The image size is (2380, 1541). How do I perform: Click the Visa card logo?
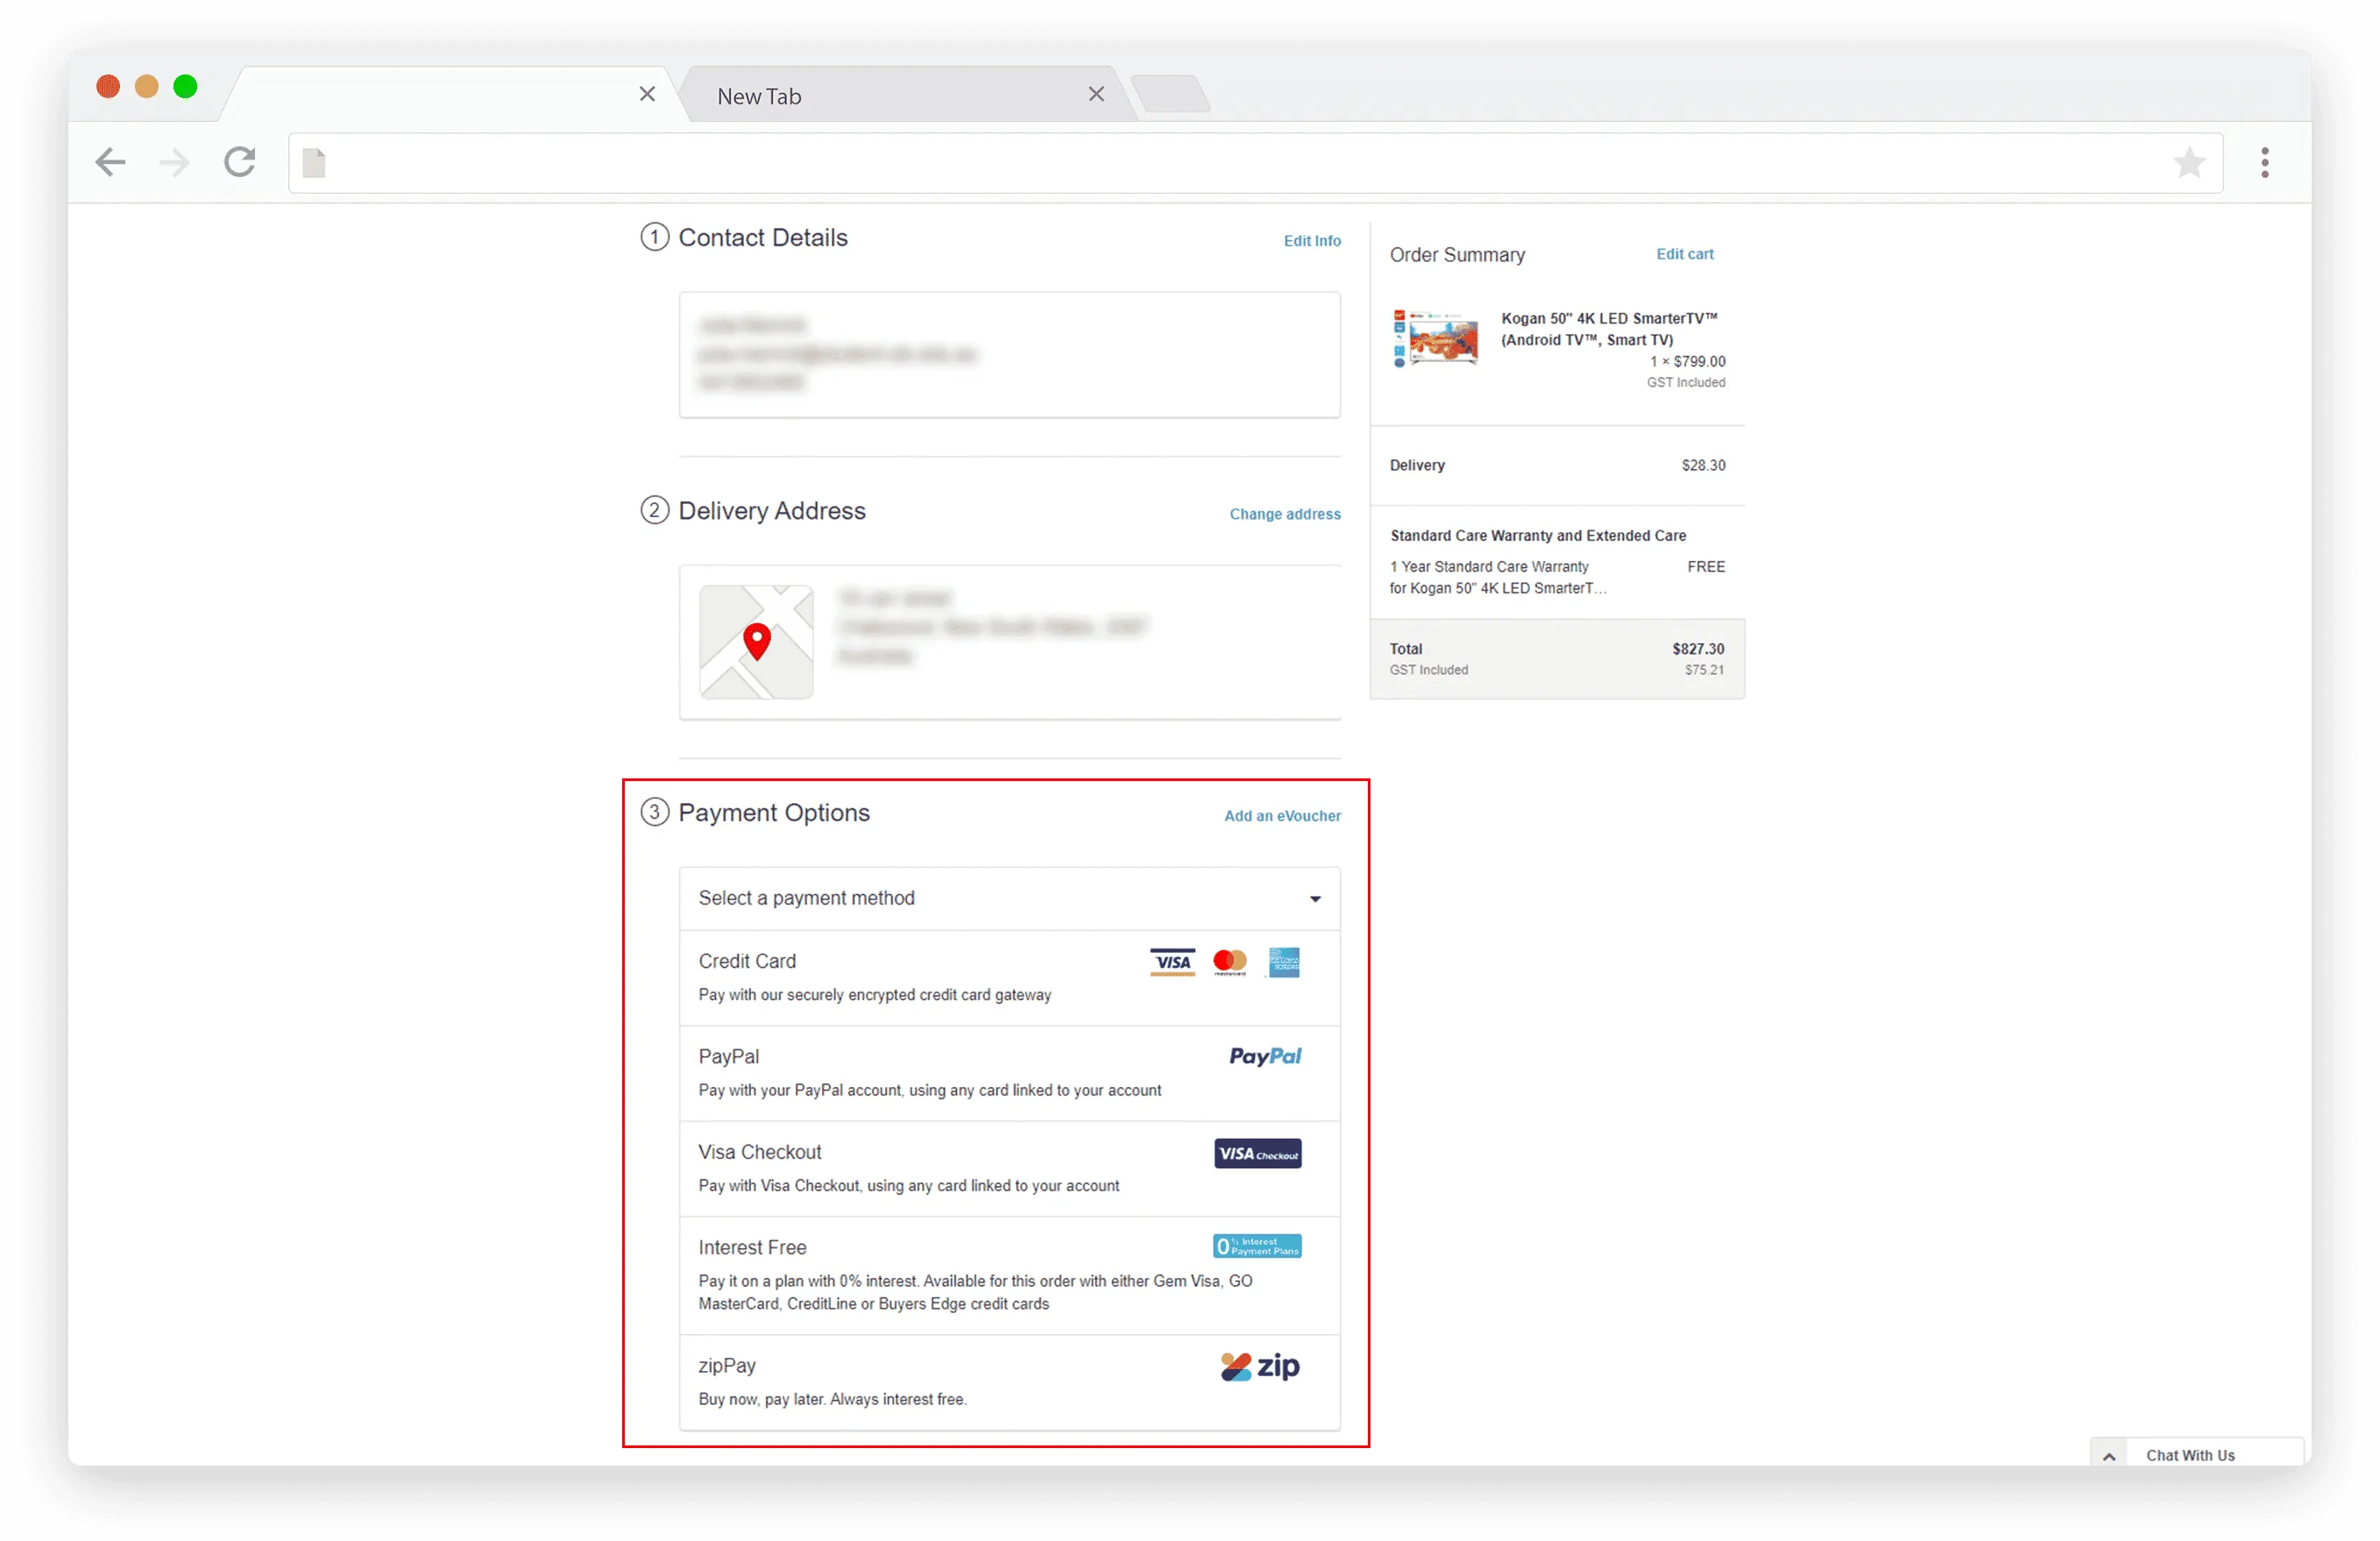pyautogui.click(x=1172, y=962)
